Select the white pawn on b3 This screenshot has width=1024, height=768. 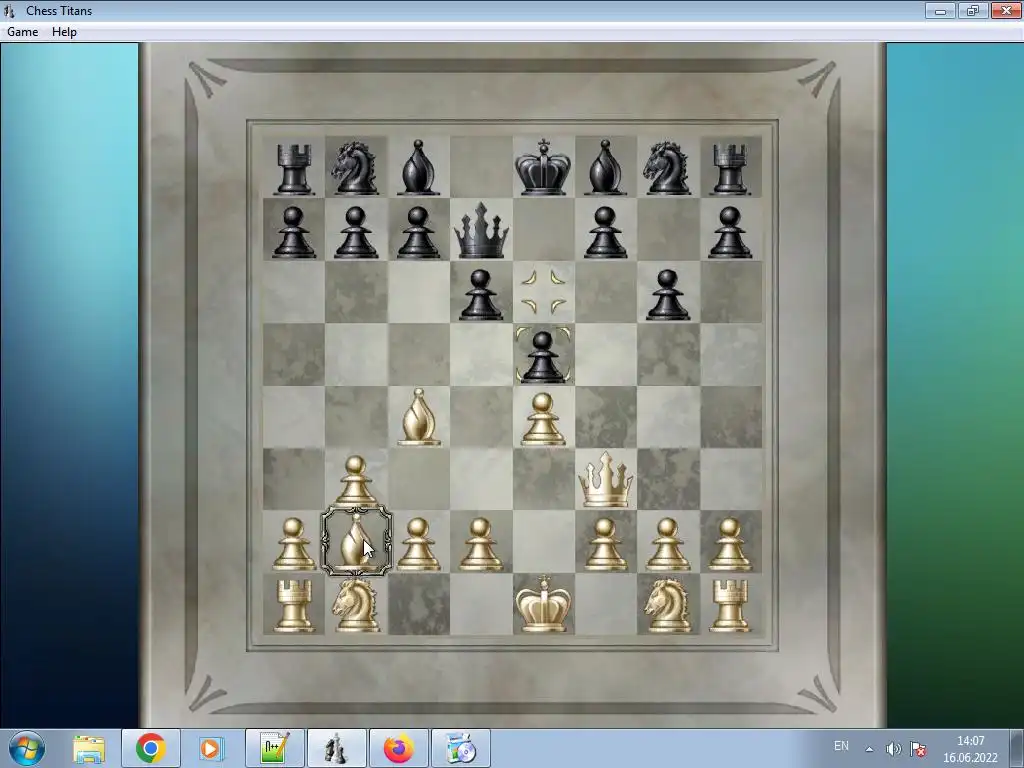coord(355,480)
